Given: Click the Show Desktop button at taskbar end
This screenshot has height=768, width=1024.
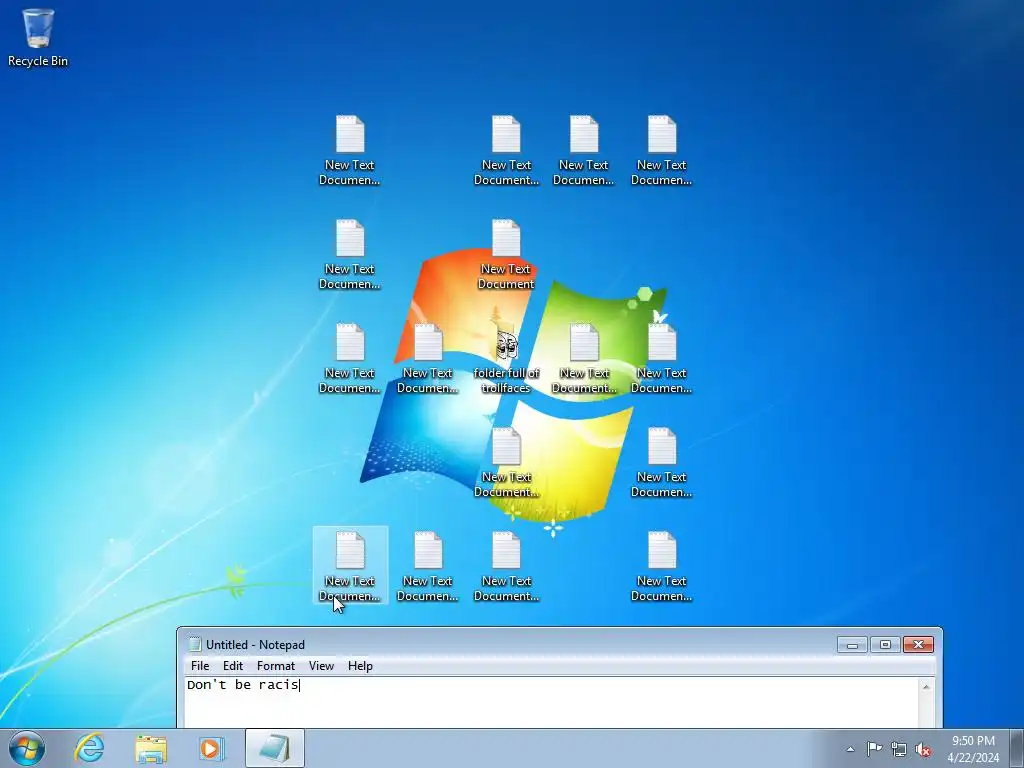Looking at the screenshot, I should [1017, 748].
